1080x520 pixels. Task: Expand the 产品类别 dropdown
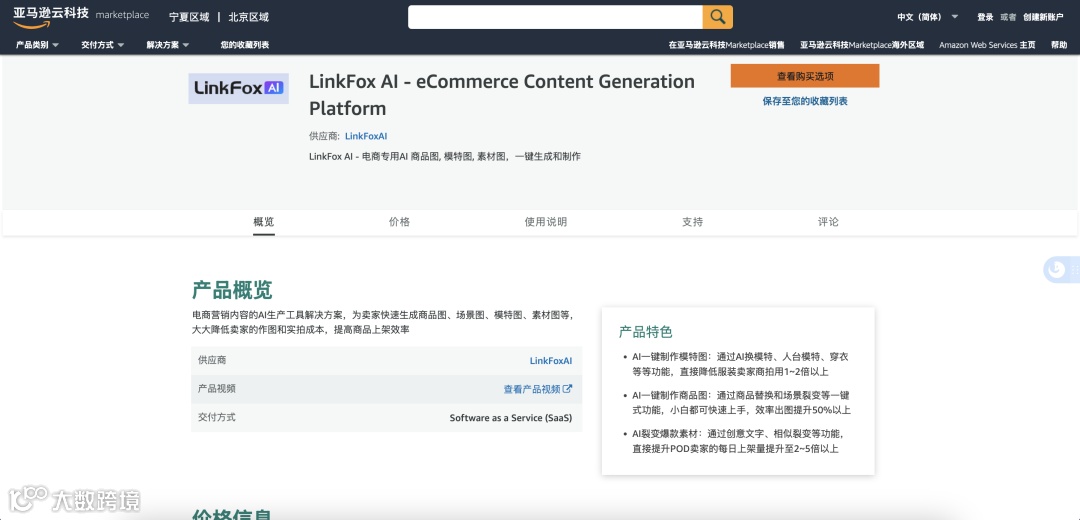[37, 45]
